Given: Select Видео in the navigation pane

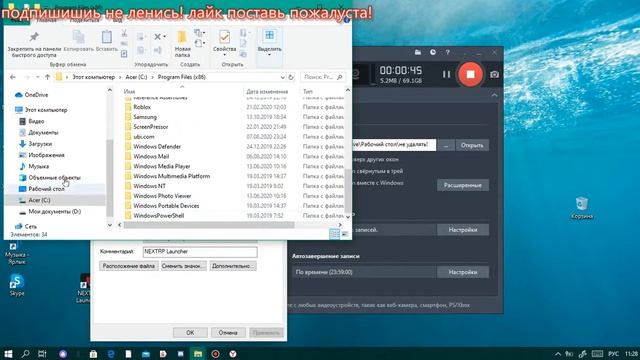Looking at the screenshot, I should point(36,121).
